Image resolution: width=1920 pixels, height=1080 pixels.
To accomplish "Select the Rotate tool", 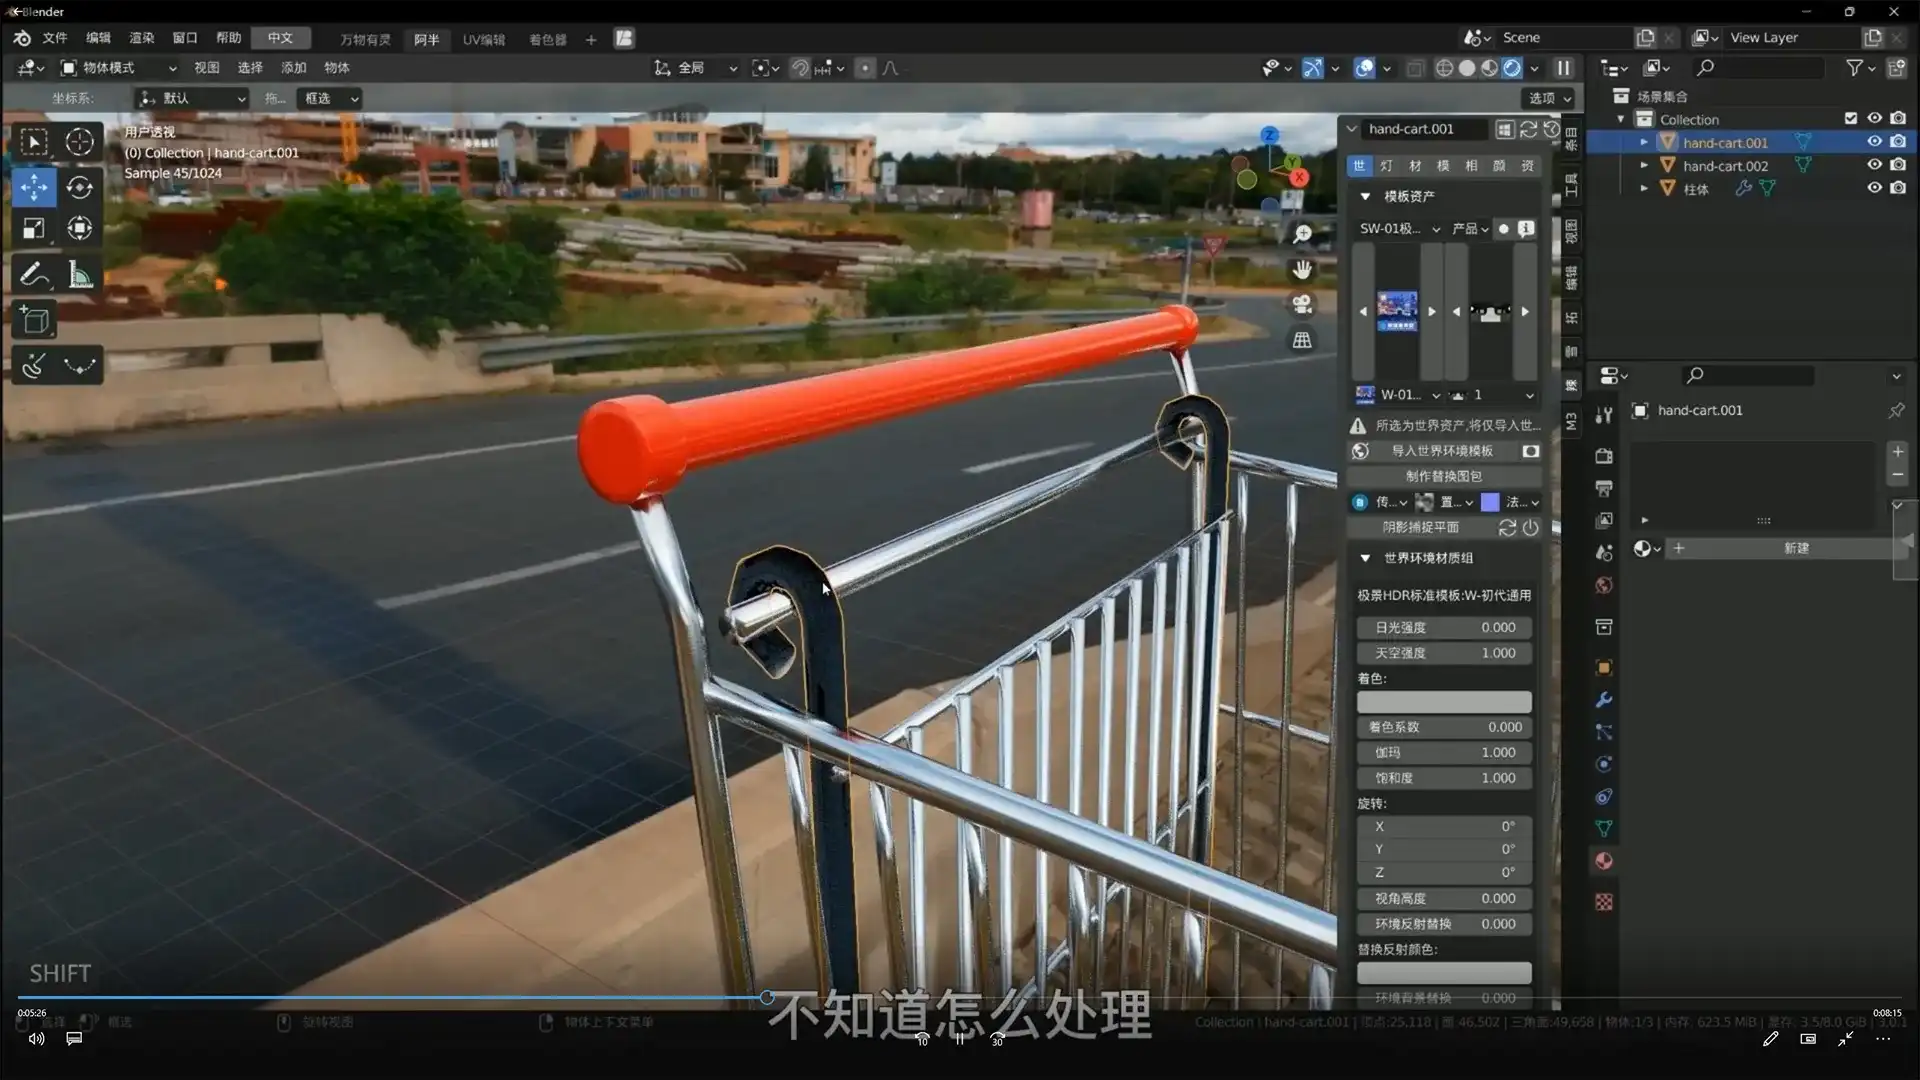I will coord(80,187).
